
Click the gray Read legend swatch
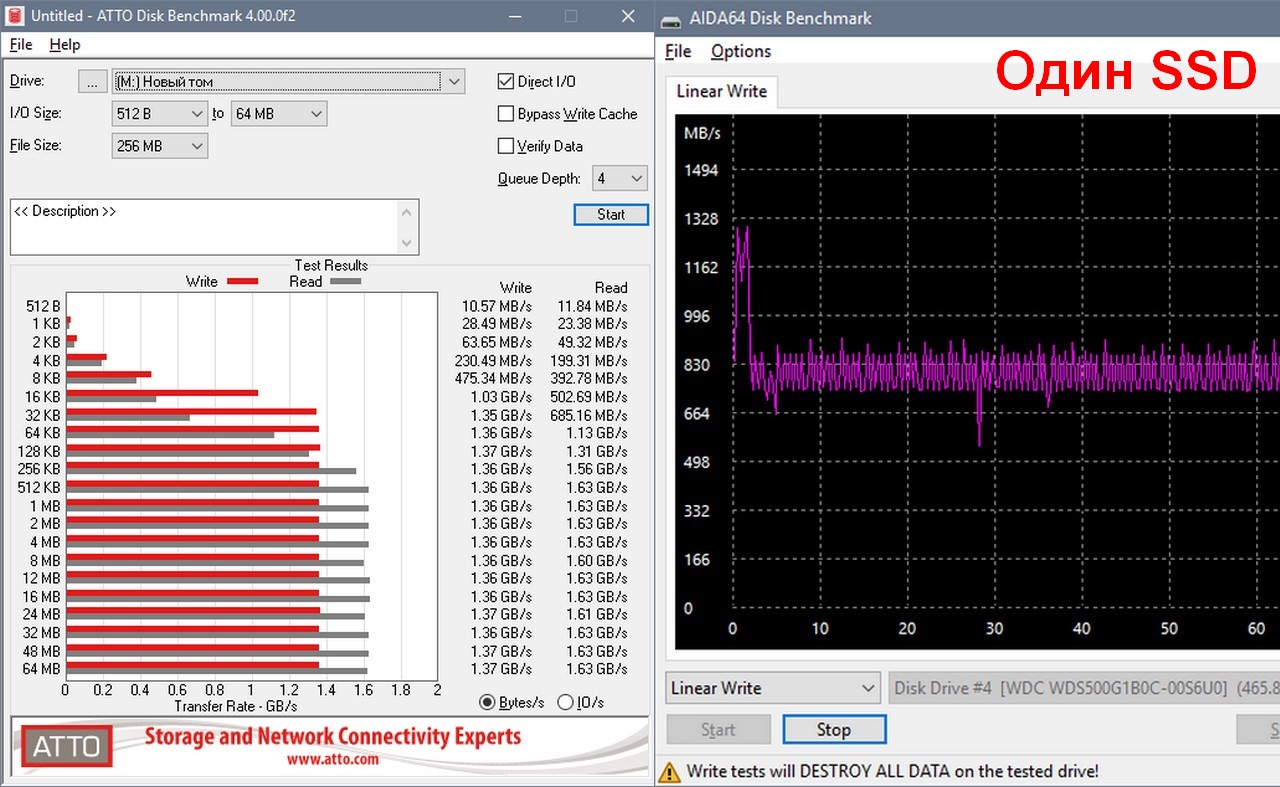pos(346,282)
